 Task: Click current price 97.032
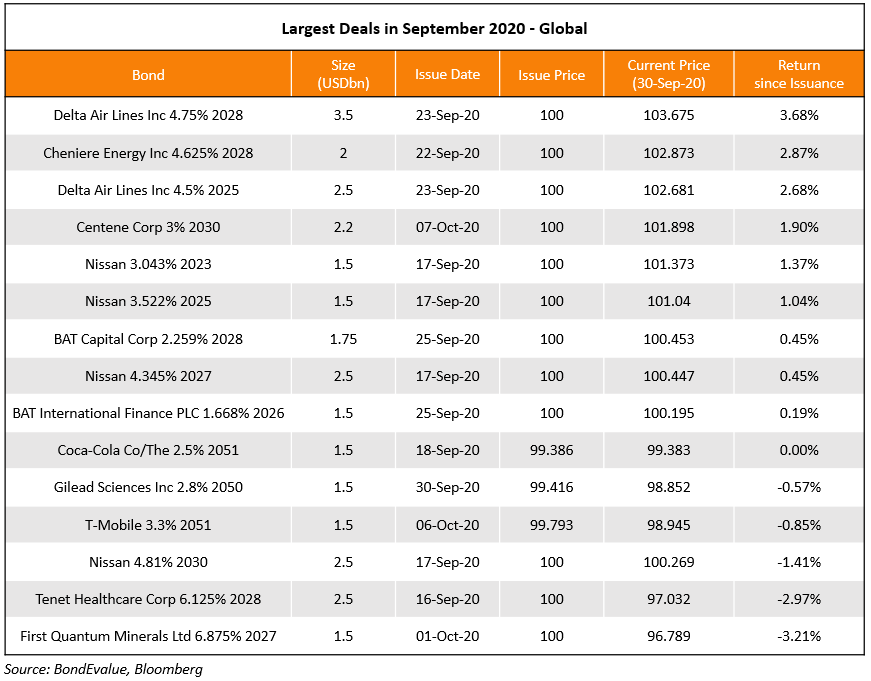[x=669, y=599]
